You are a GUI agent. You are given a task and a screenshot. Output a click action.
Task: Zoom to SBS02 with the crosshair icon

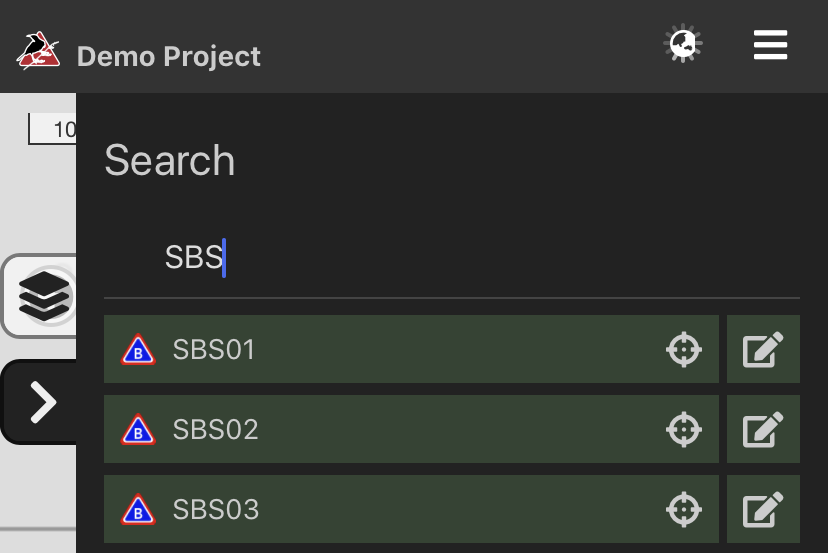tap(684, 429)
